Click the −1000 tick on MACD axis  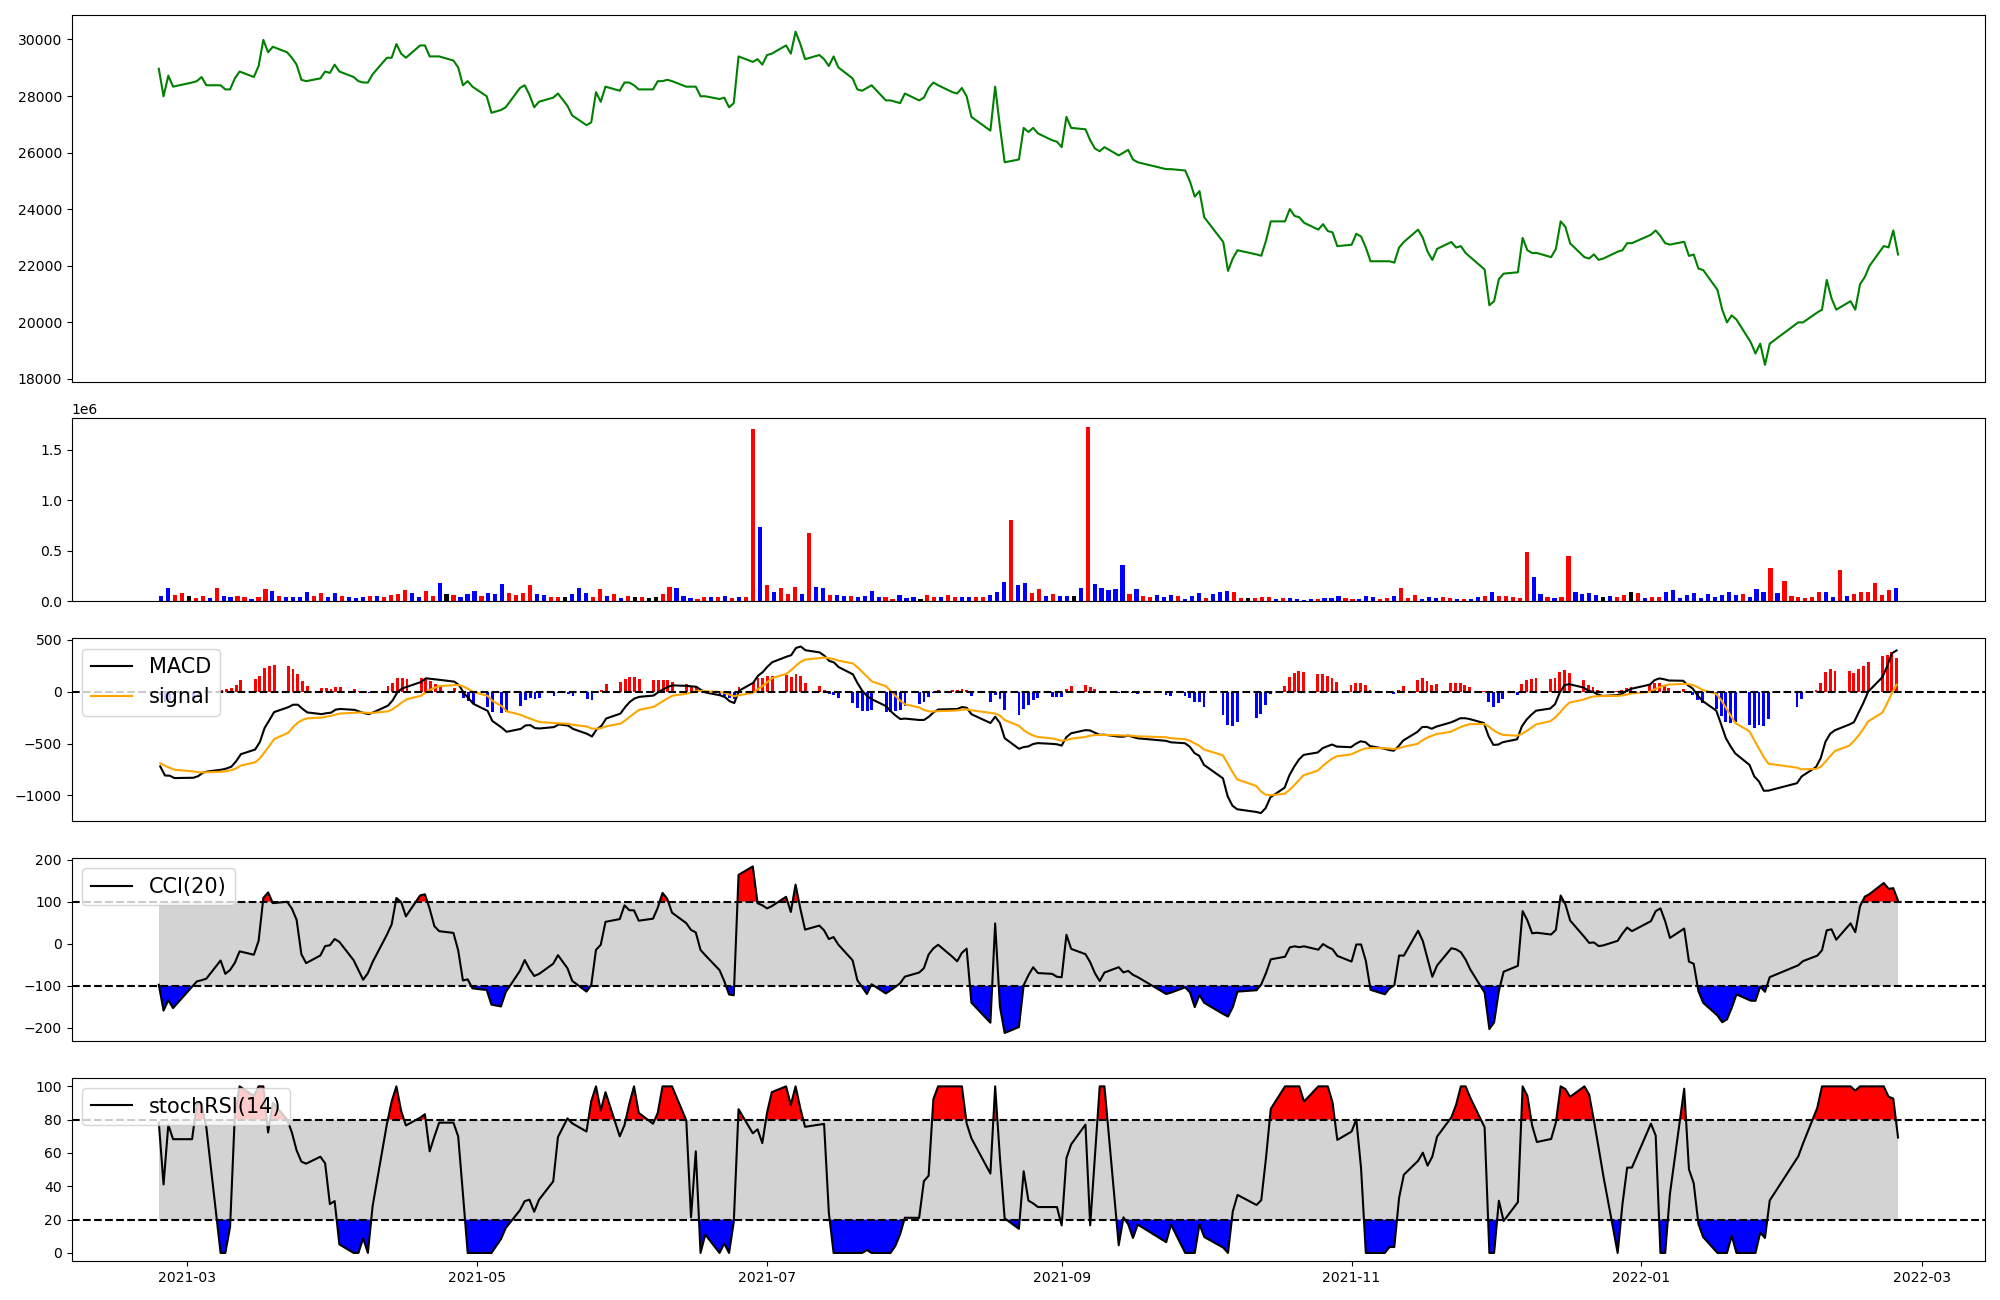[37, 796]
